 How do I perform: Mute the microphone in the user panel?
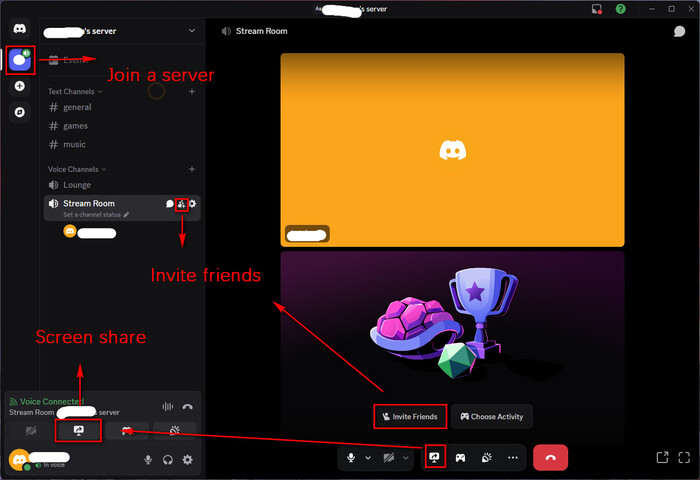pyautogui.click(x=148, y=460)
